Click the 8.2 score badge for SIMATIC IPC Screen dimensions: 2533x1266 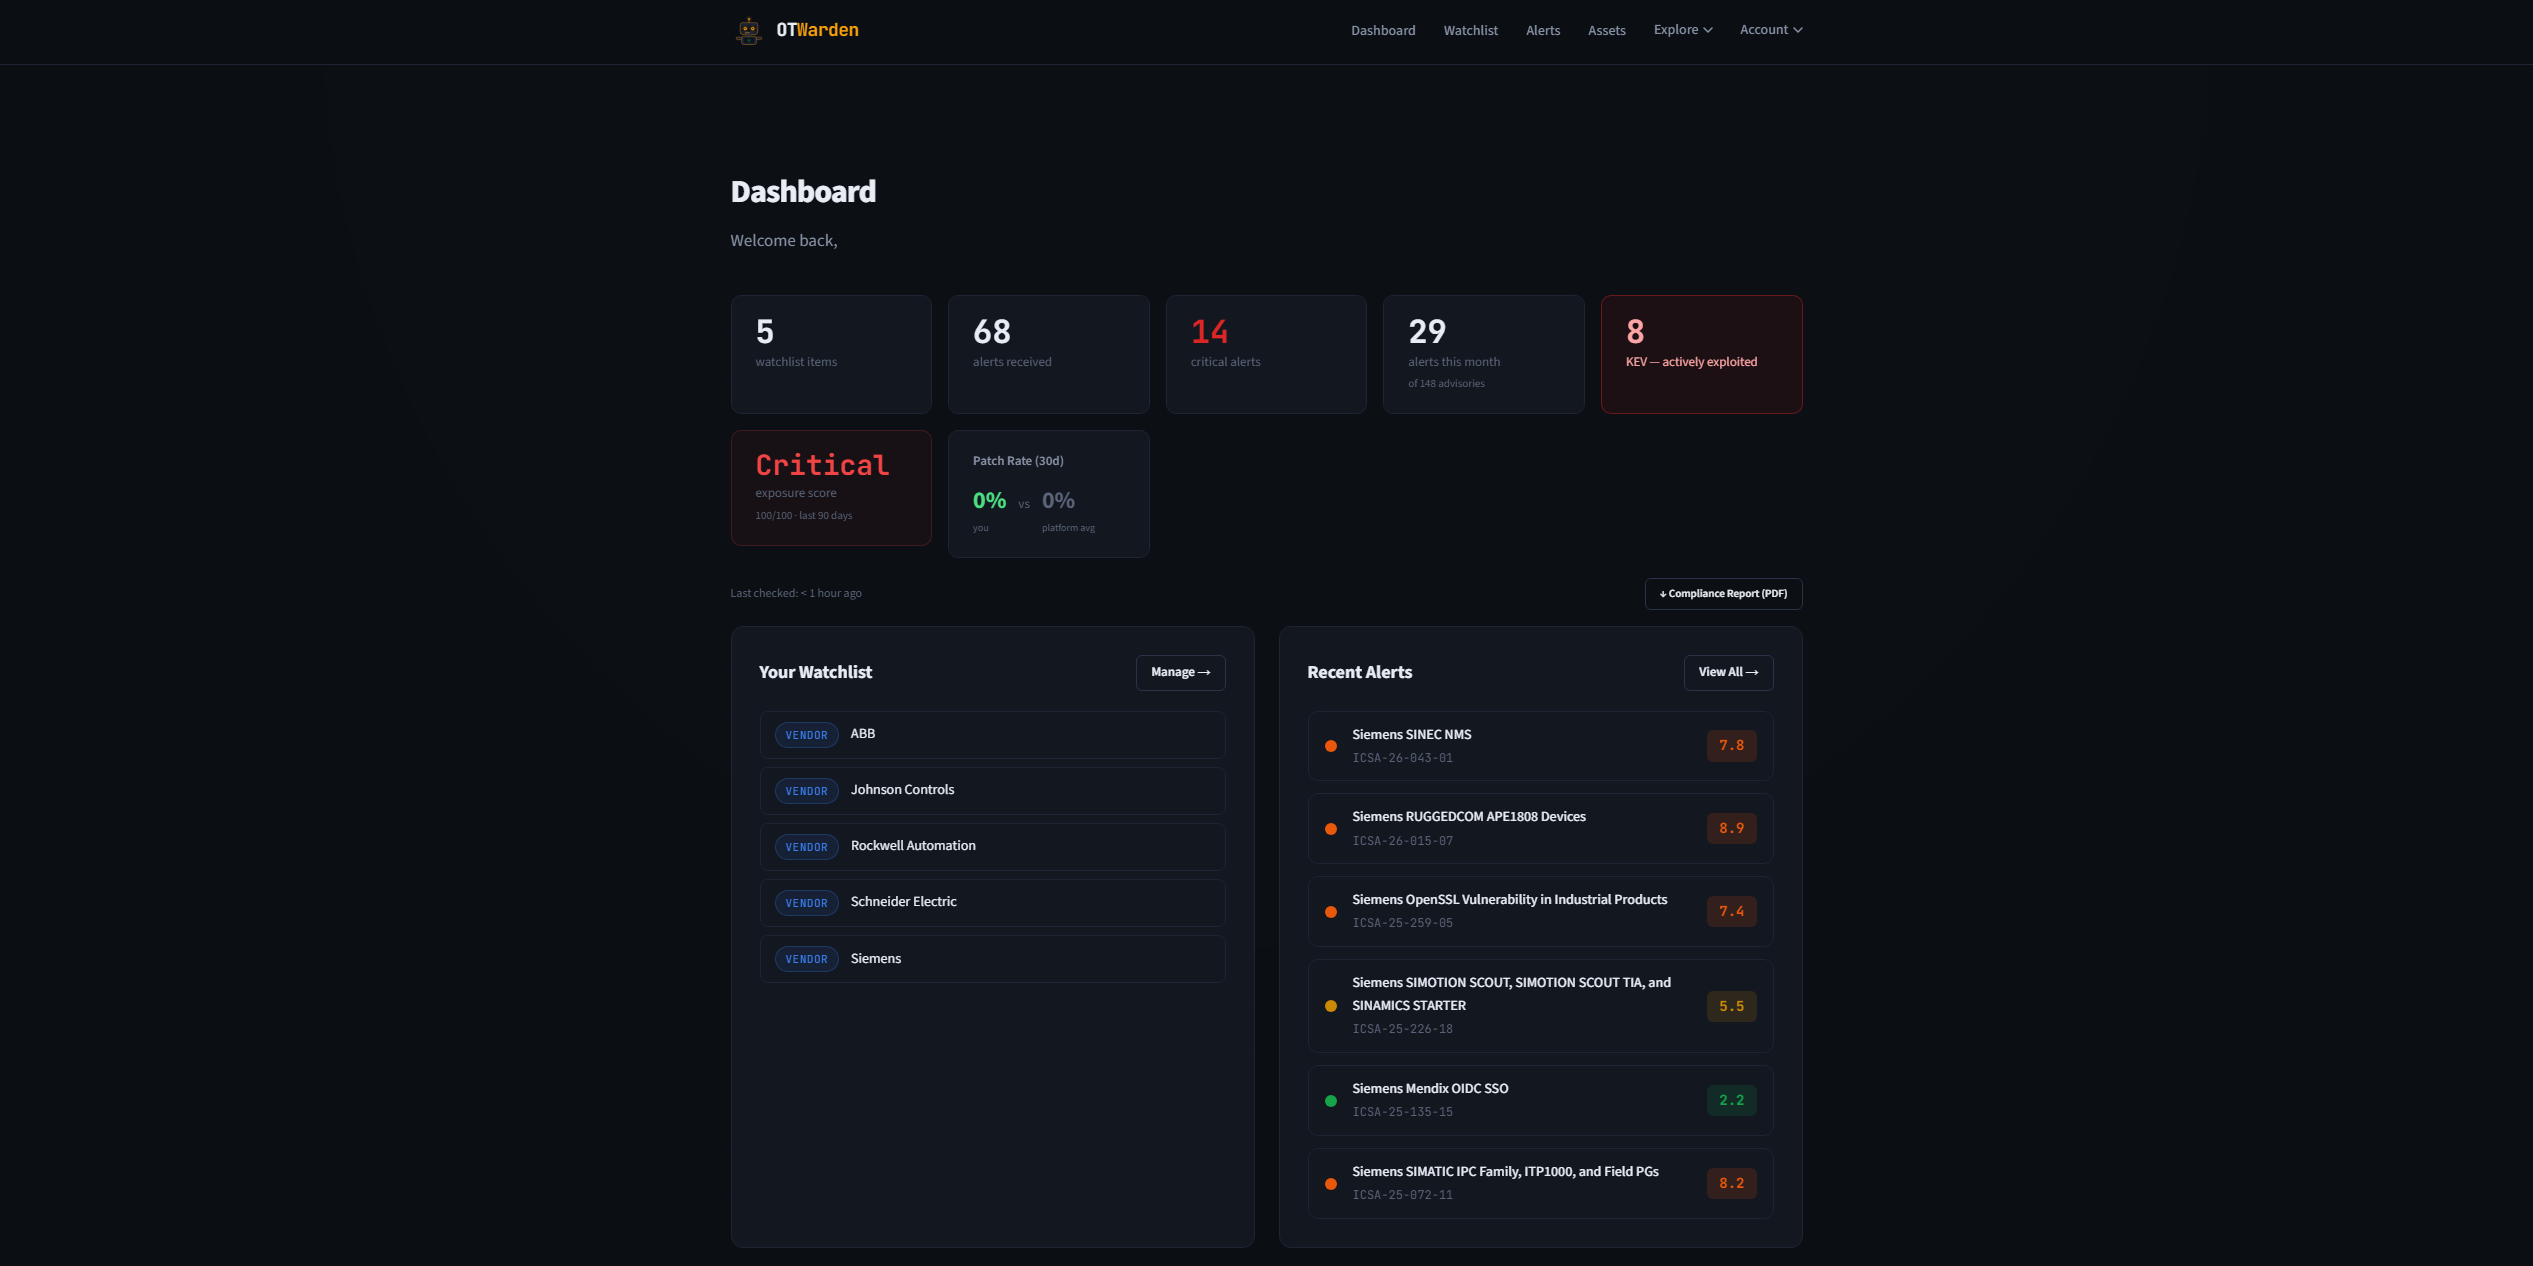coord(1731,1184)
